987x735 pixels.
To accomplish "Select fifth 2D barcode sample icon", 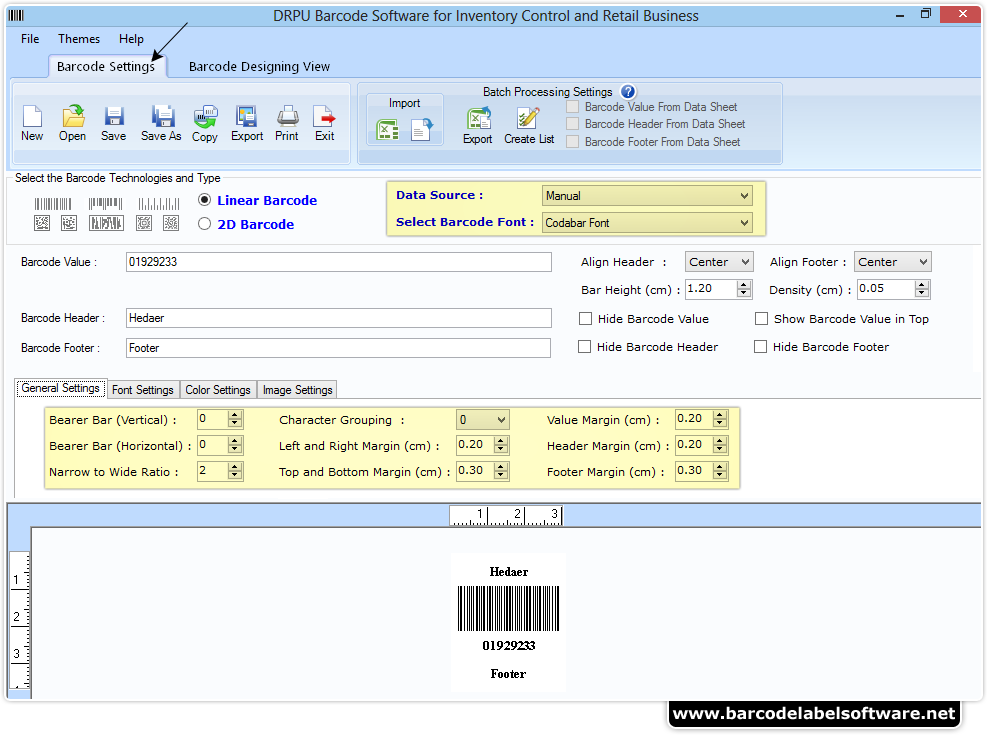I will pos(171,223).
